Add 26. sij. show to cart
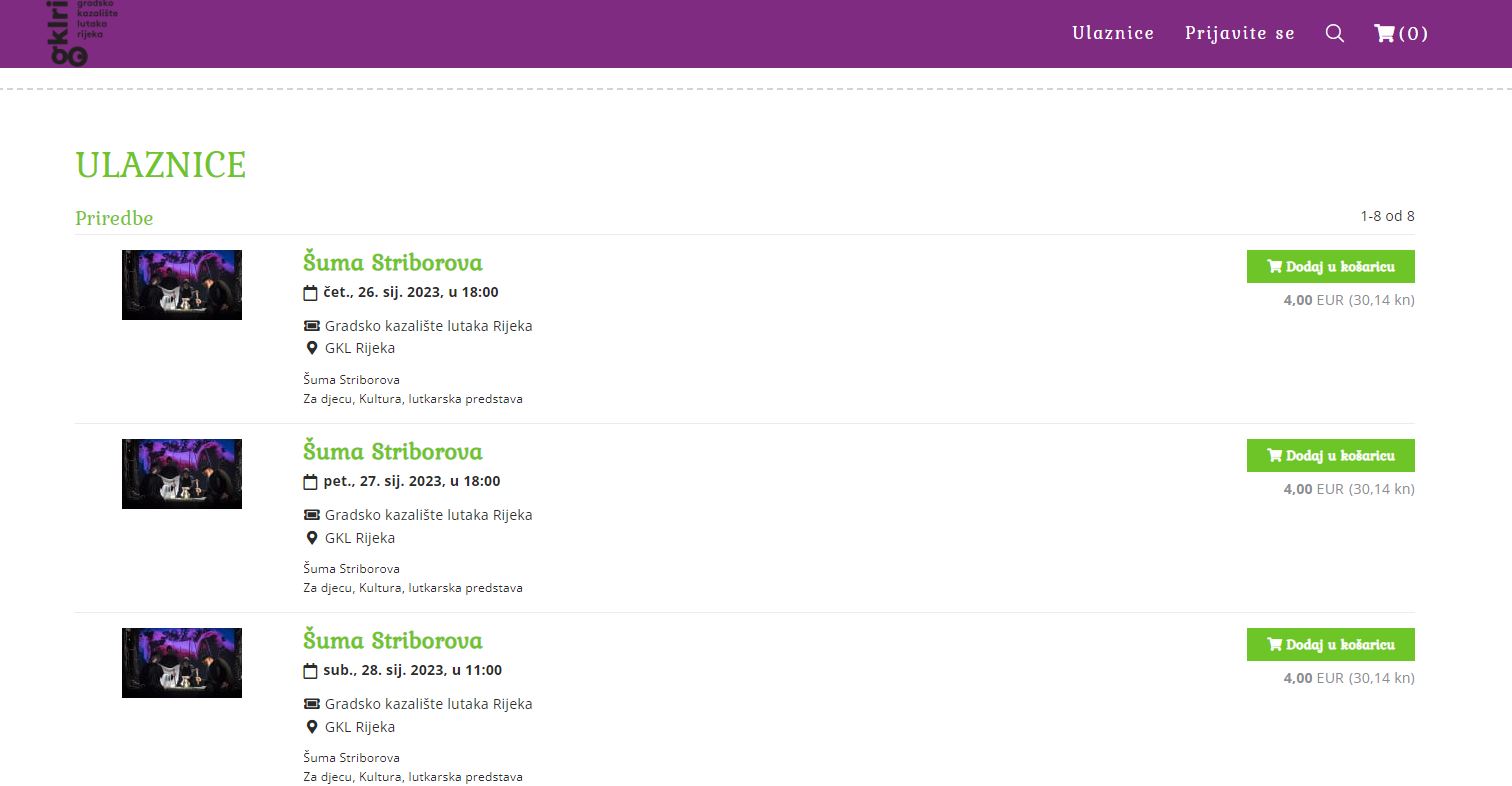The height and width of the screenshot is (786, 1512). pyautogui.click(x=1330, y=266)
